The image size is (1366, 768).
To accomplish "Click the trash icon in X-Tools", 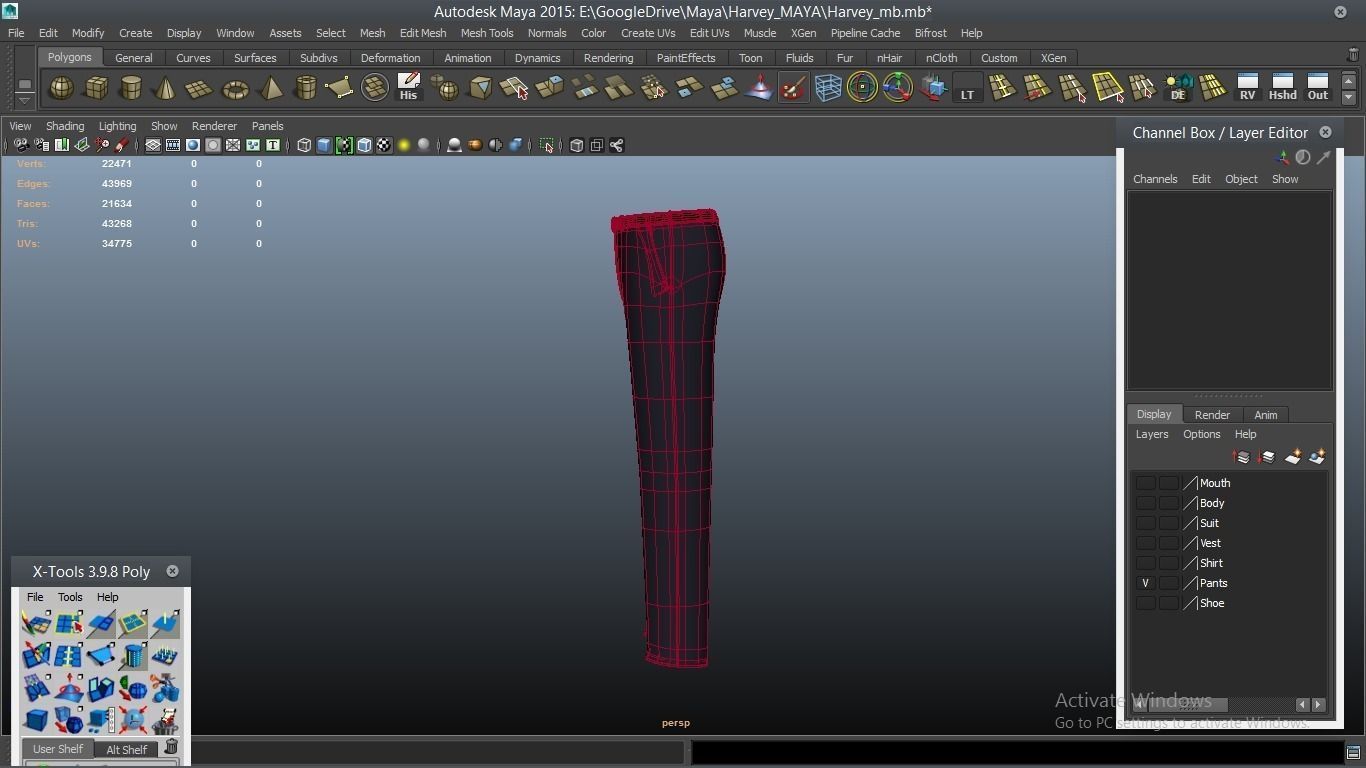I will tap(171, 747).
